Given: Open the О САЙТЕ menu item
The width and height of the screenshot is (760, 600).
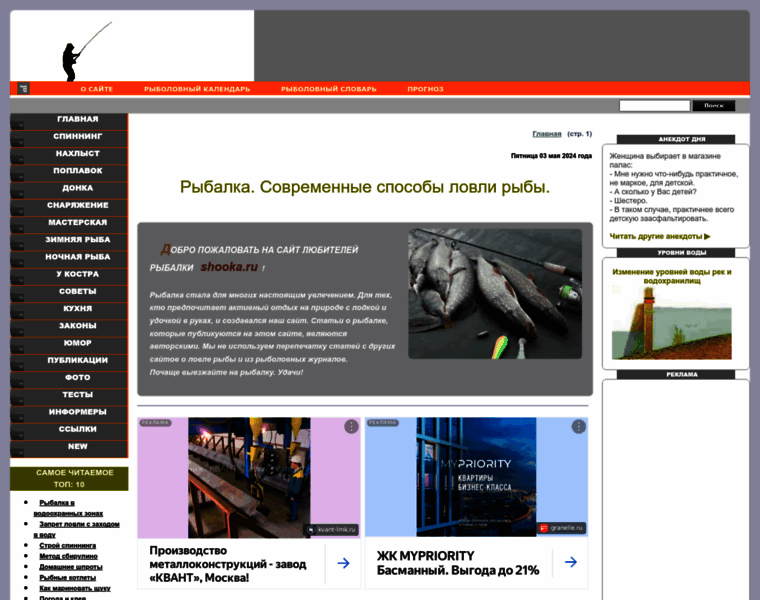Looking at the screenshot, I should tap(96, 89).
